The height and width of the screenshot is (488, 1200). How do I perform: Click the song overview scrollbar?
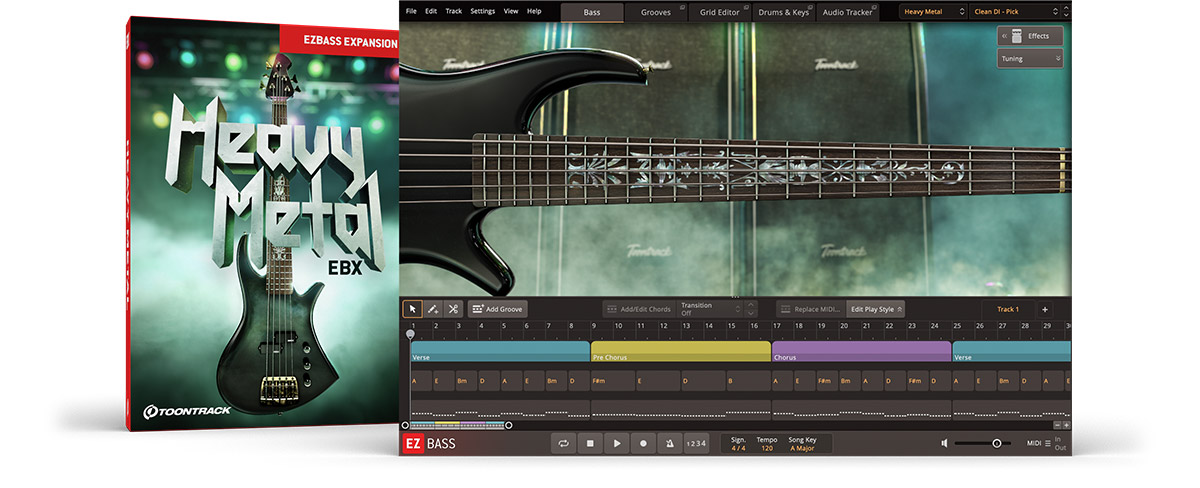457,425
